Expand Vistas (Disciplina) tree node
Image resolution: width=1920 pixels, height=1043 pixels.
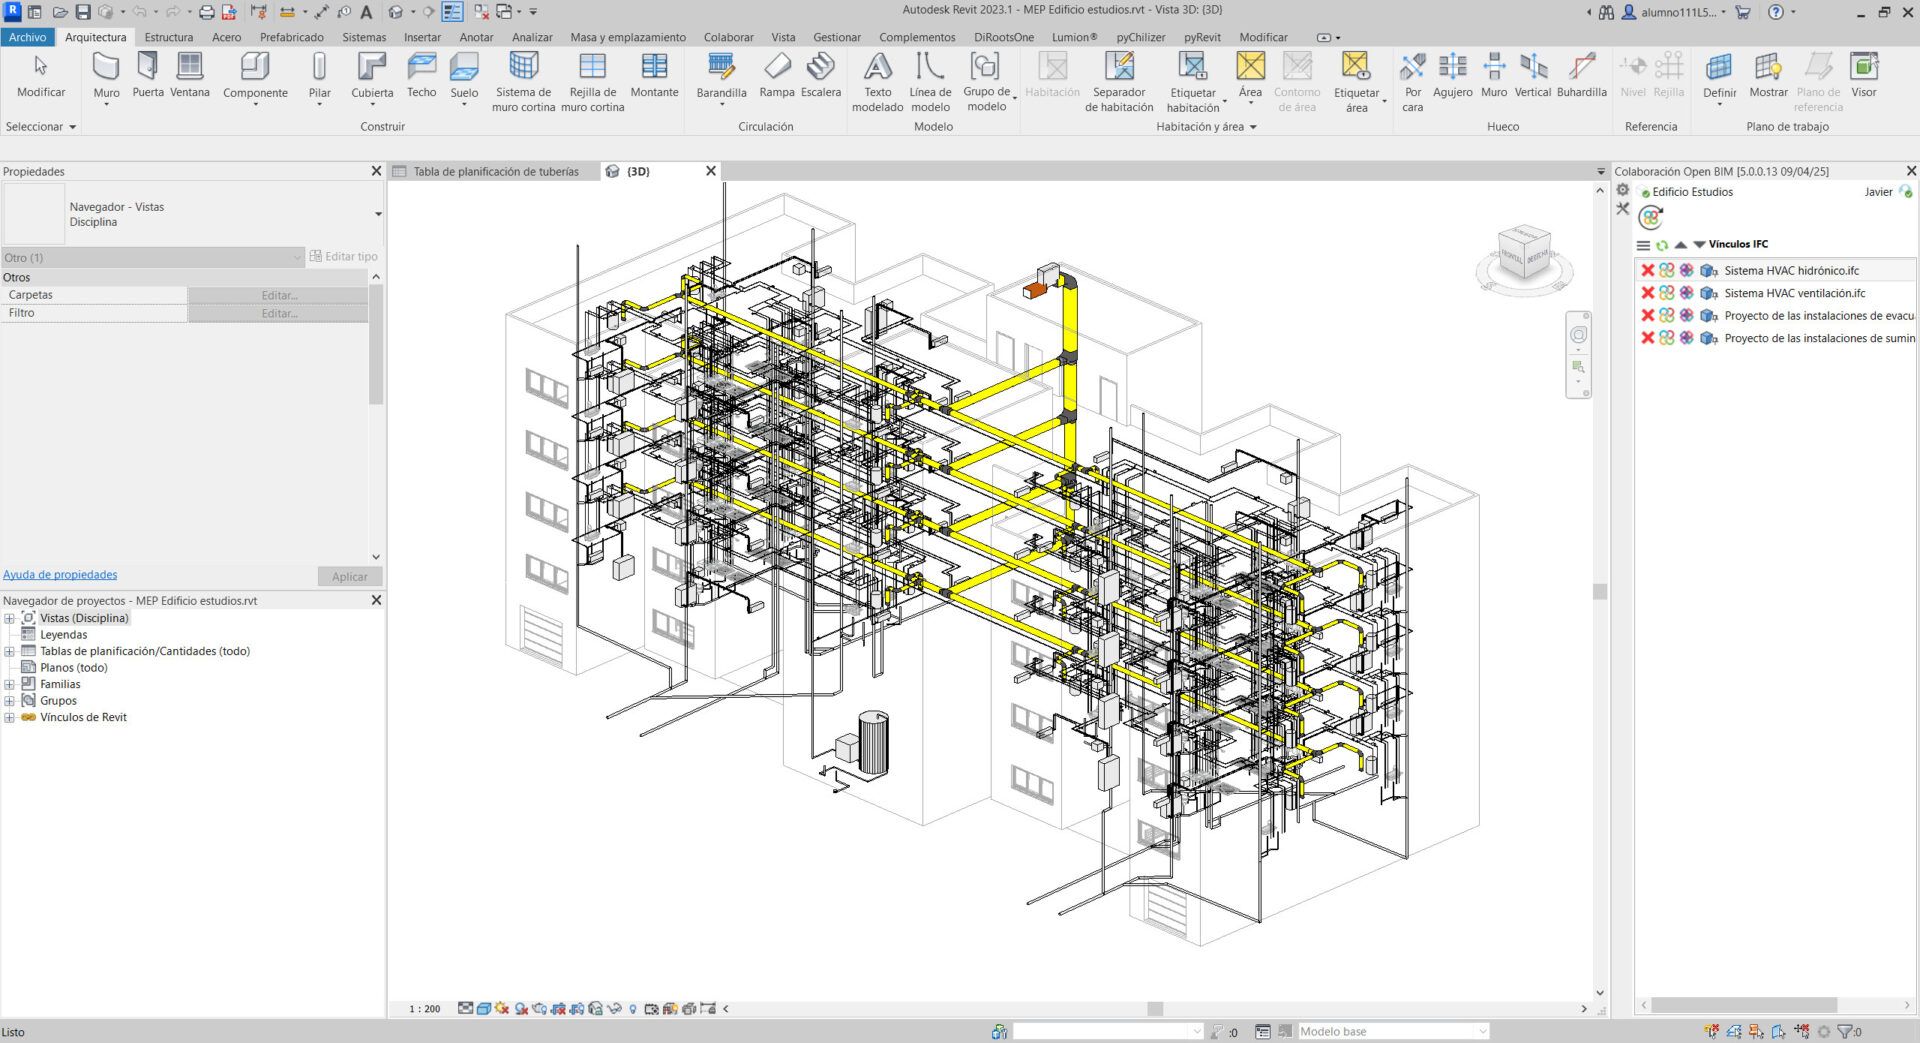(10, 618)
